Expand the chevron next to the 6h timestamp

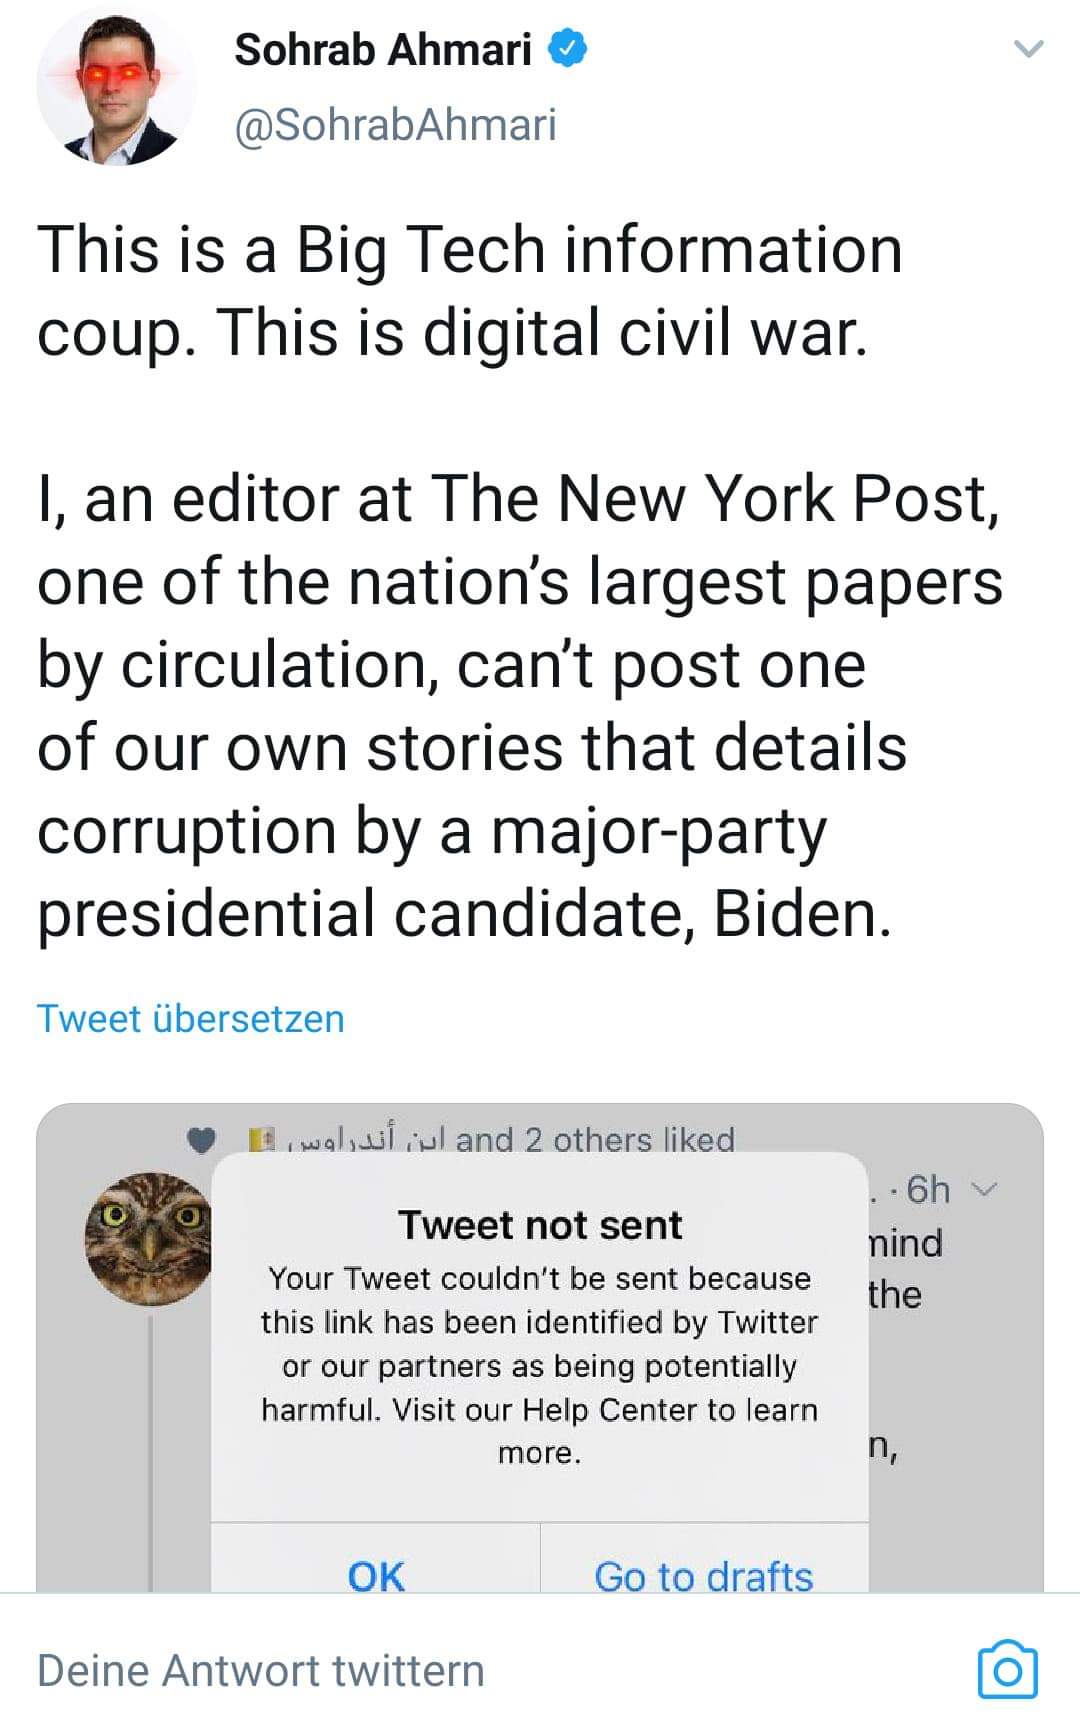[986, 1189]
